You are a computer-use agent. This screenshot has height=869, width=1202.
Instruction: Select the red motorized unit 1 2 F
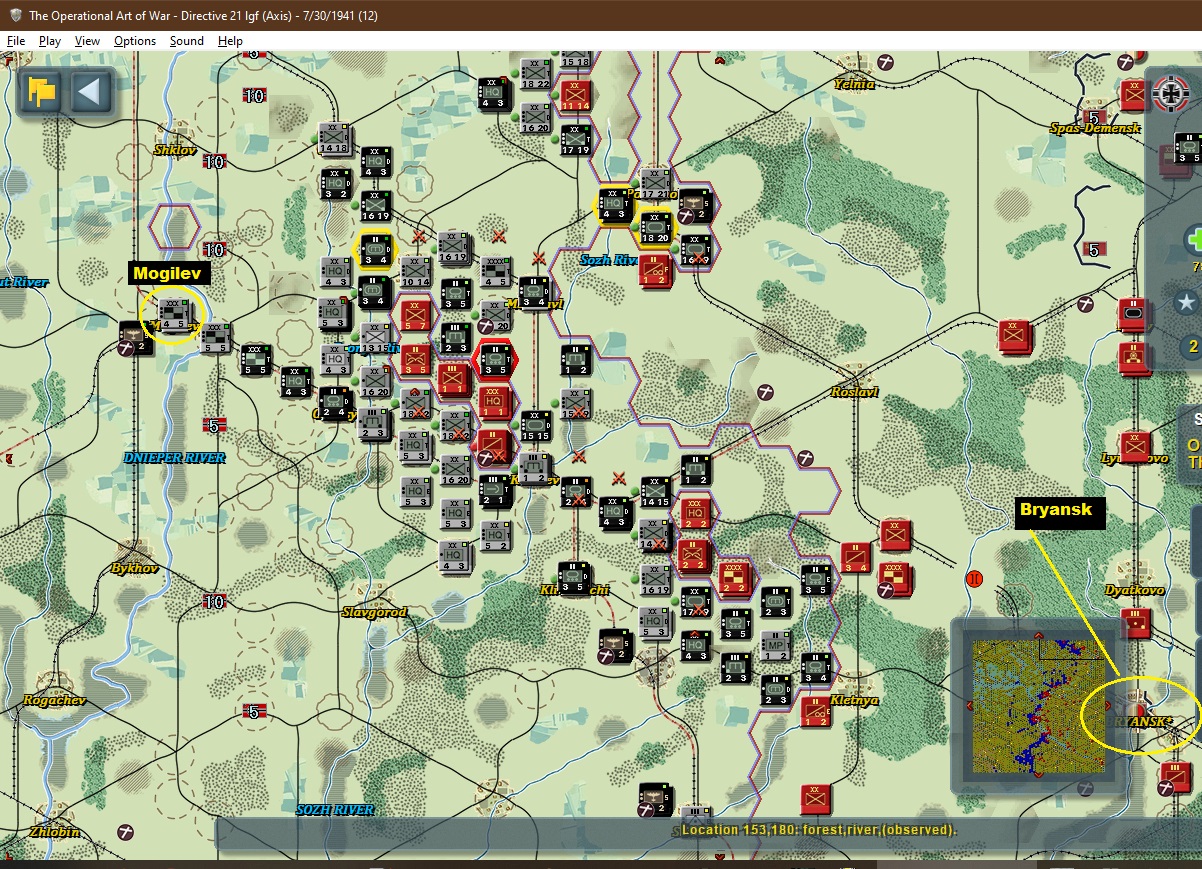[655, 272]
